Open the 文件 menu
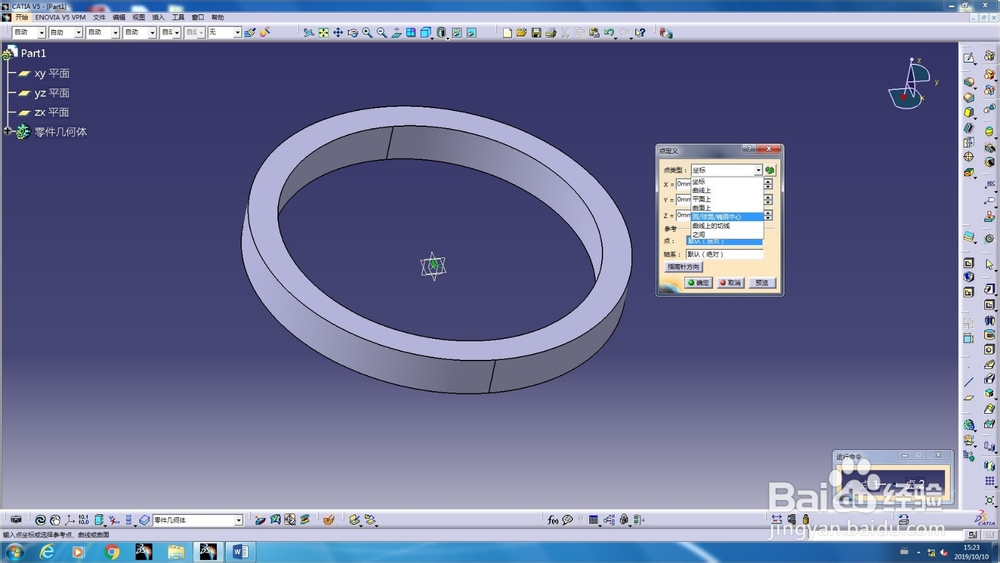 99,17
